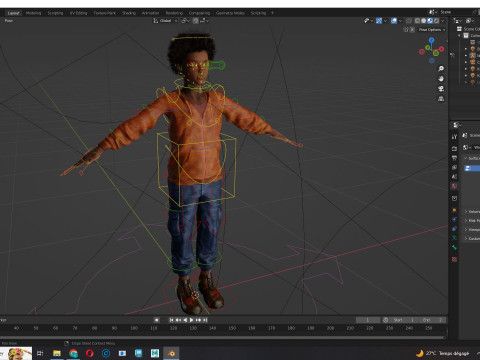Screen dimensions: 480x360
Task: Open the Sculpting workspace tab
Action: [x=55, y=13]
